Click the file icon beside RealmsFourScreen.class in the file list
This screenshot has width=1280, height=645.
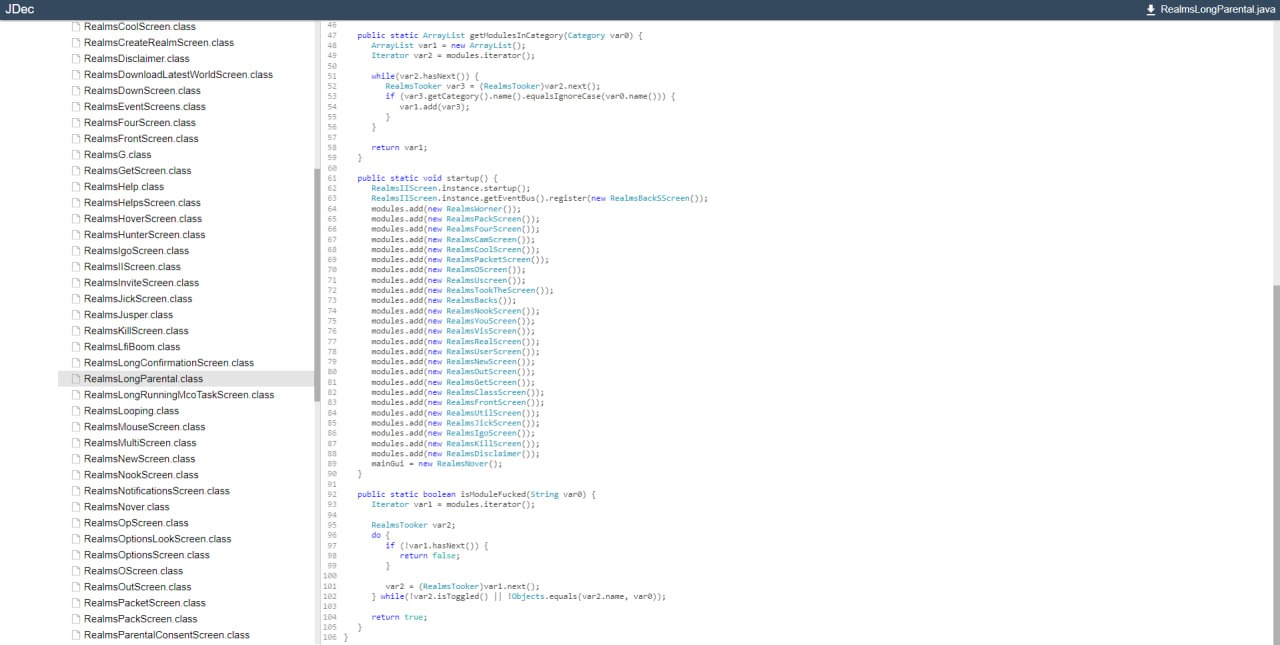[76, 123]
